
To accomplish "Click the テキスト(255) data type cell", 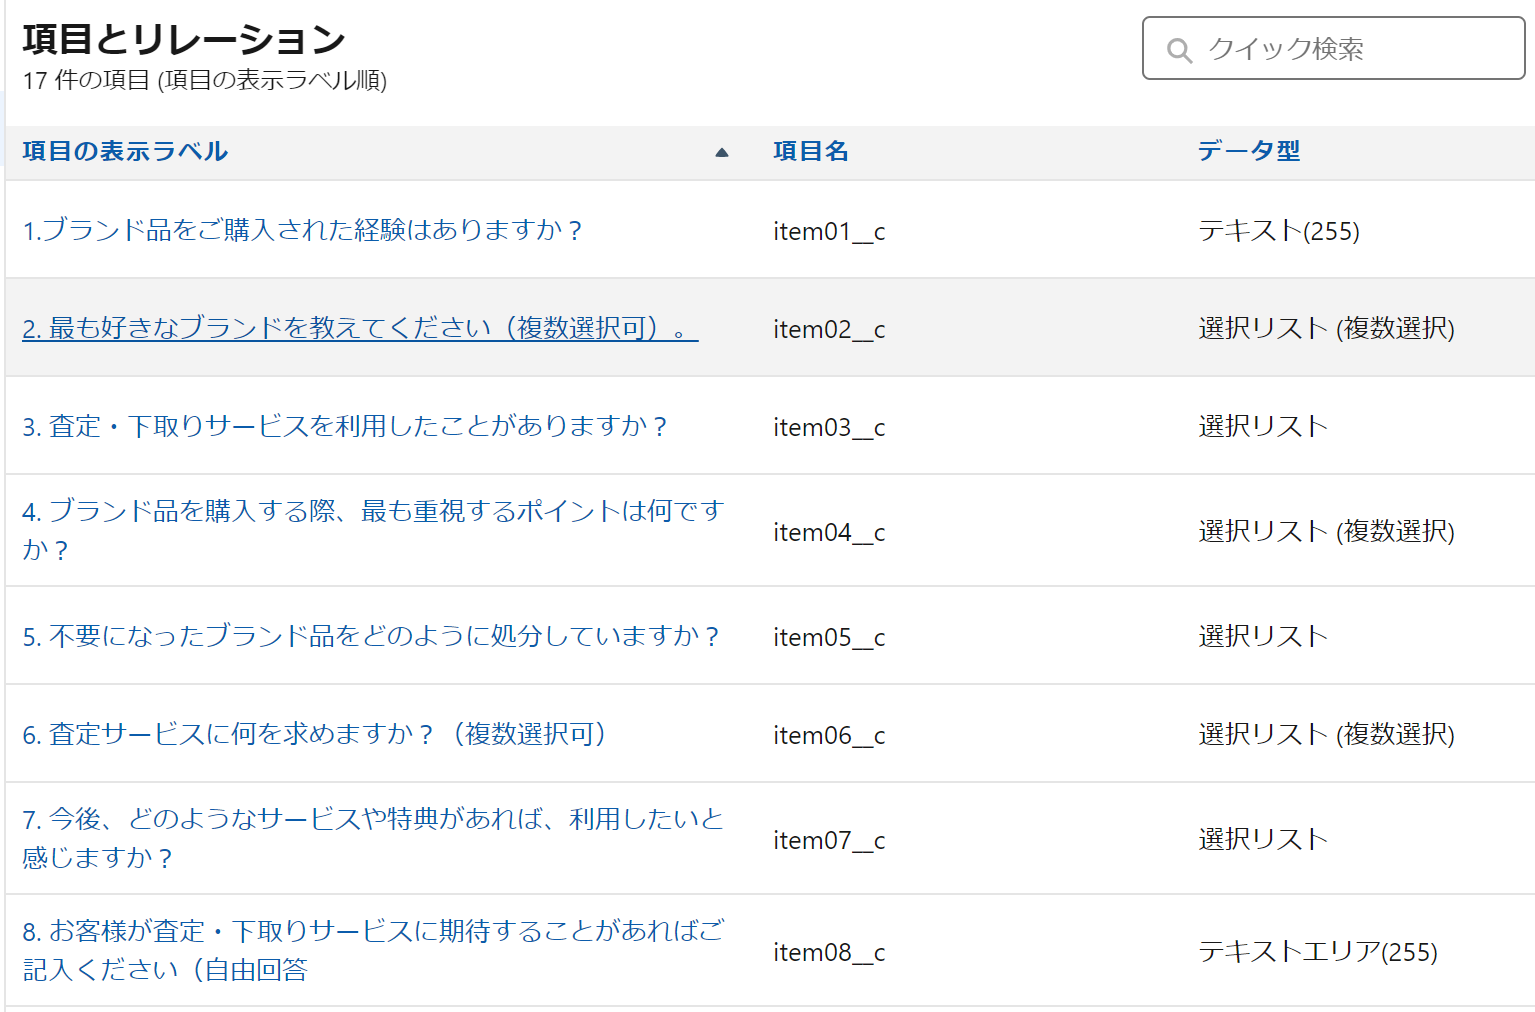I will (x=1278, y=232).
